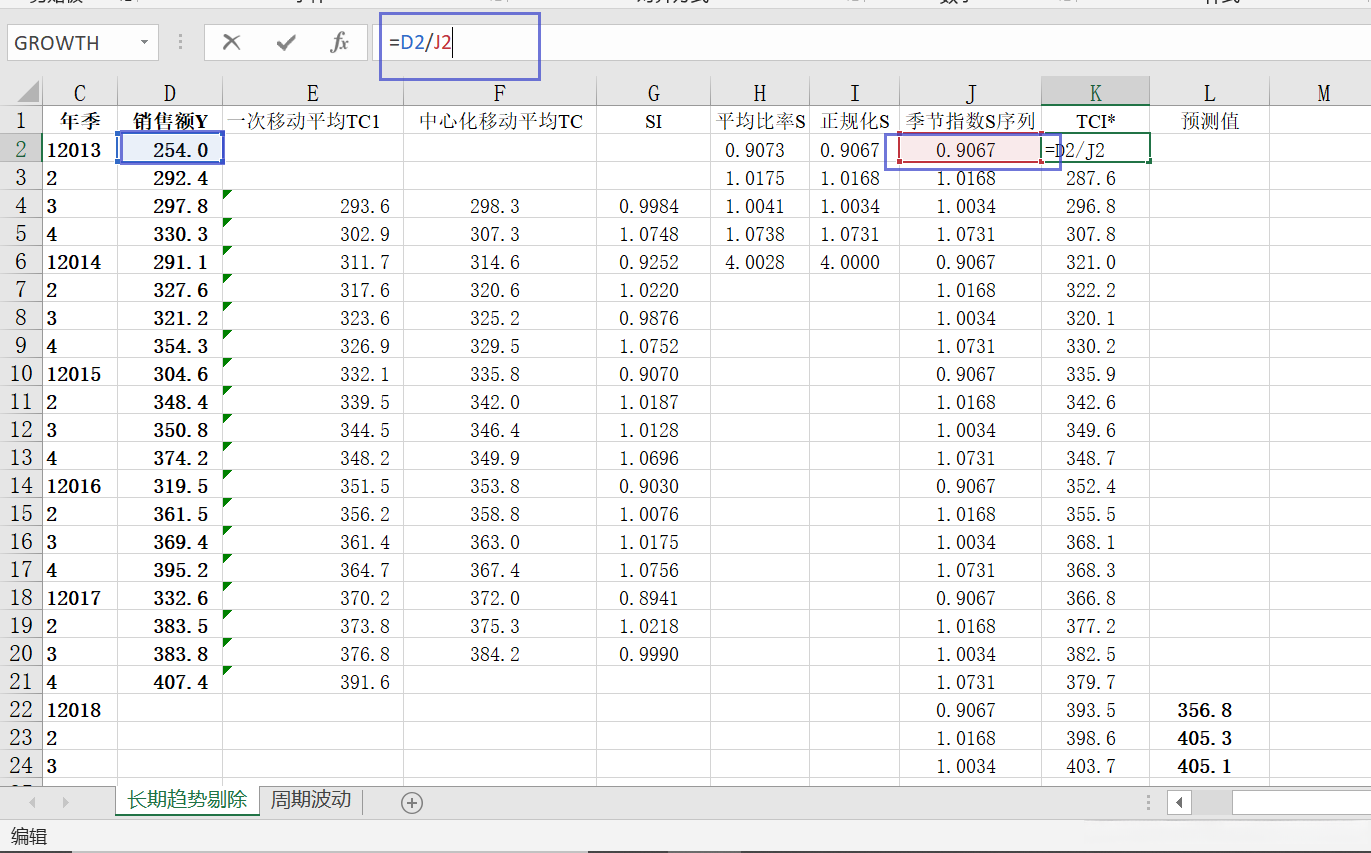Click the SI cell with value 0.9984
Viewport: 1371px width, 853px height.
click(x=654, y=206)
